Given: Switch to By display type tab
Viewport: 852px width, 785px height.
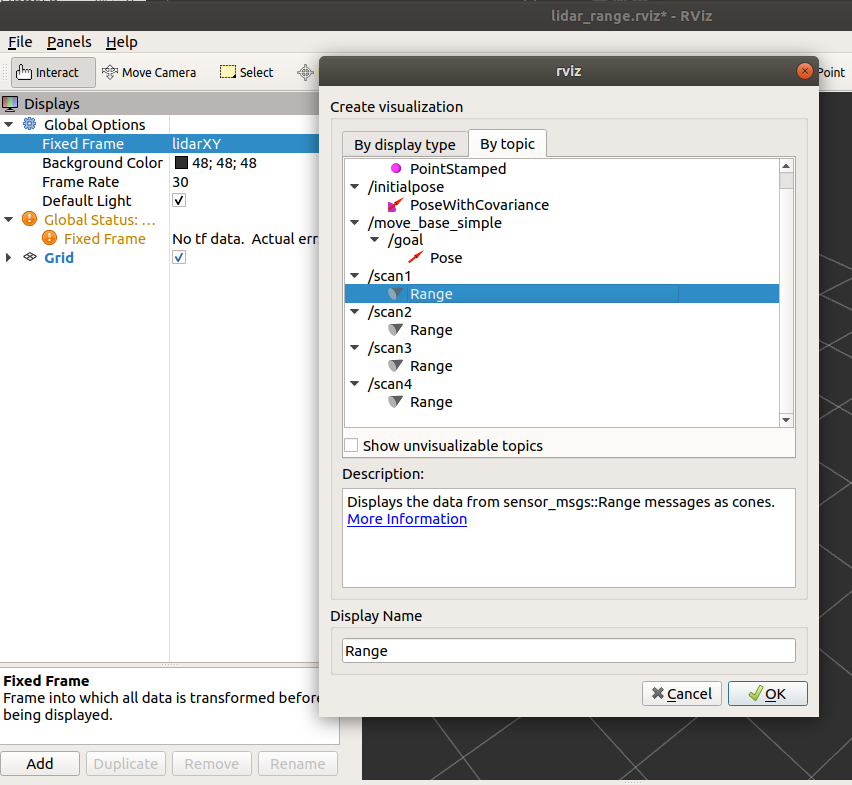Looking at the screenshot, I should pyautogui.click(x=405, y=145).
